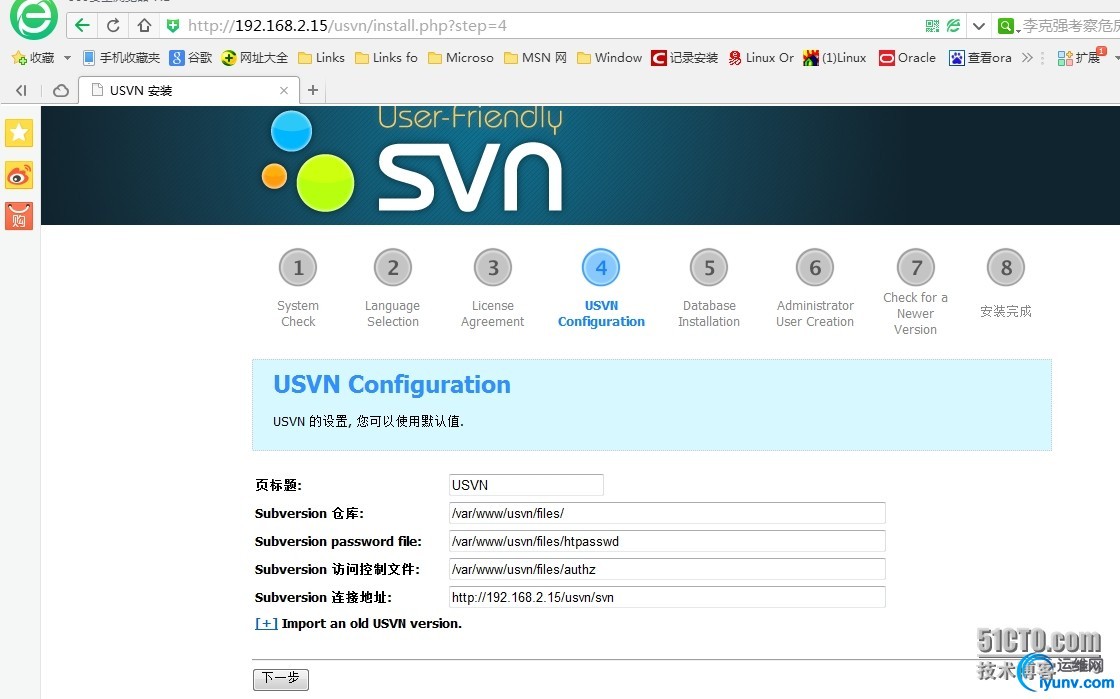Click step 6 Administrator User Creation circle
Viewport: 1120px width, 699px height.
point(815,268)
